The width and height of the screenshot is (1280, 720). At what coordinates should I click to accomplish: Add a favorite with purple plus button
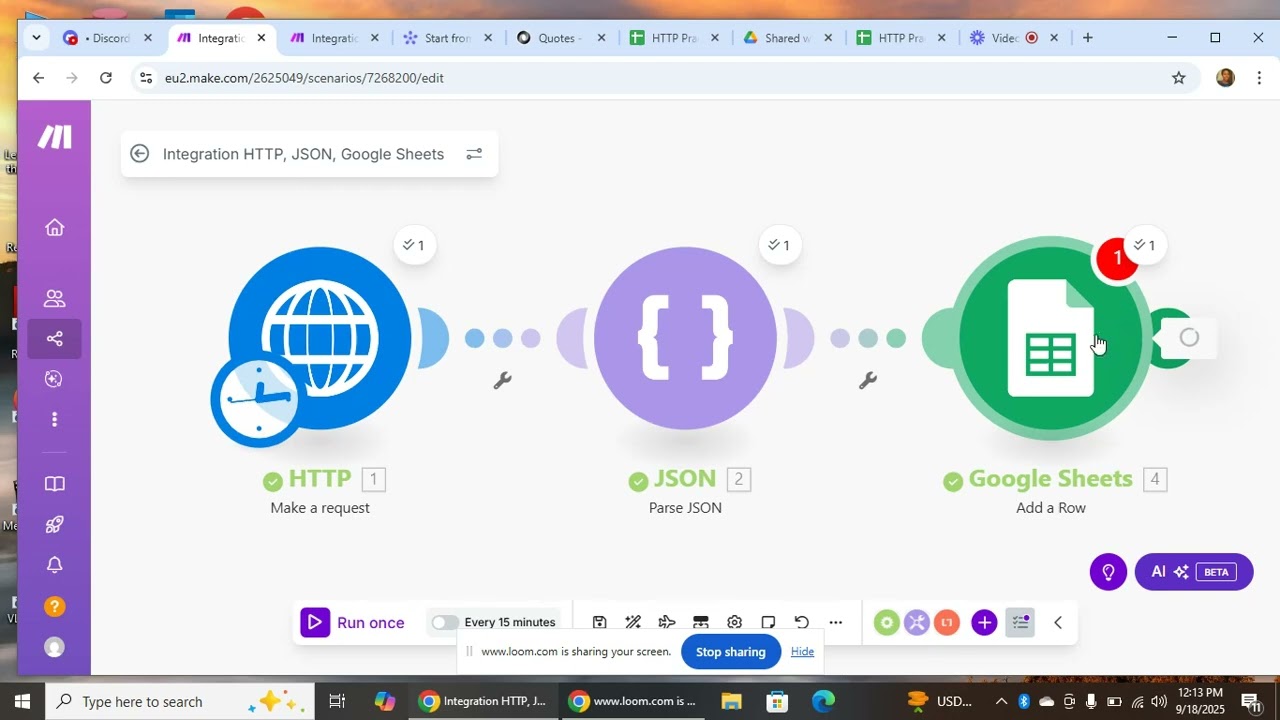[984, 623]
